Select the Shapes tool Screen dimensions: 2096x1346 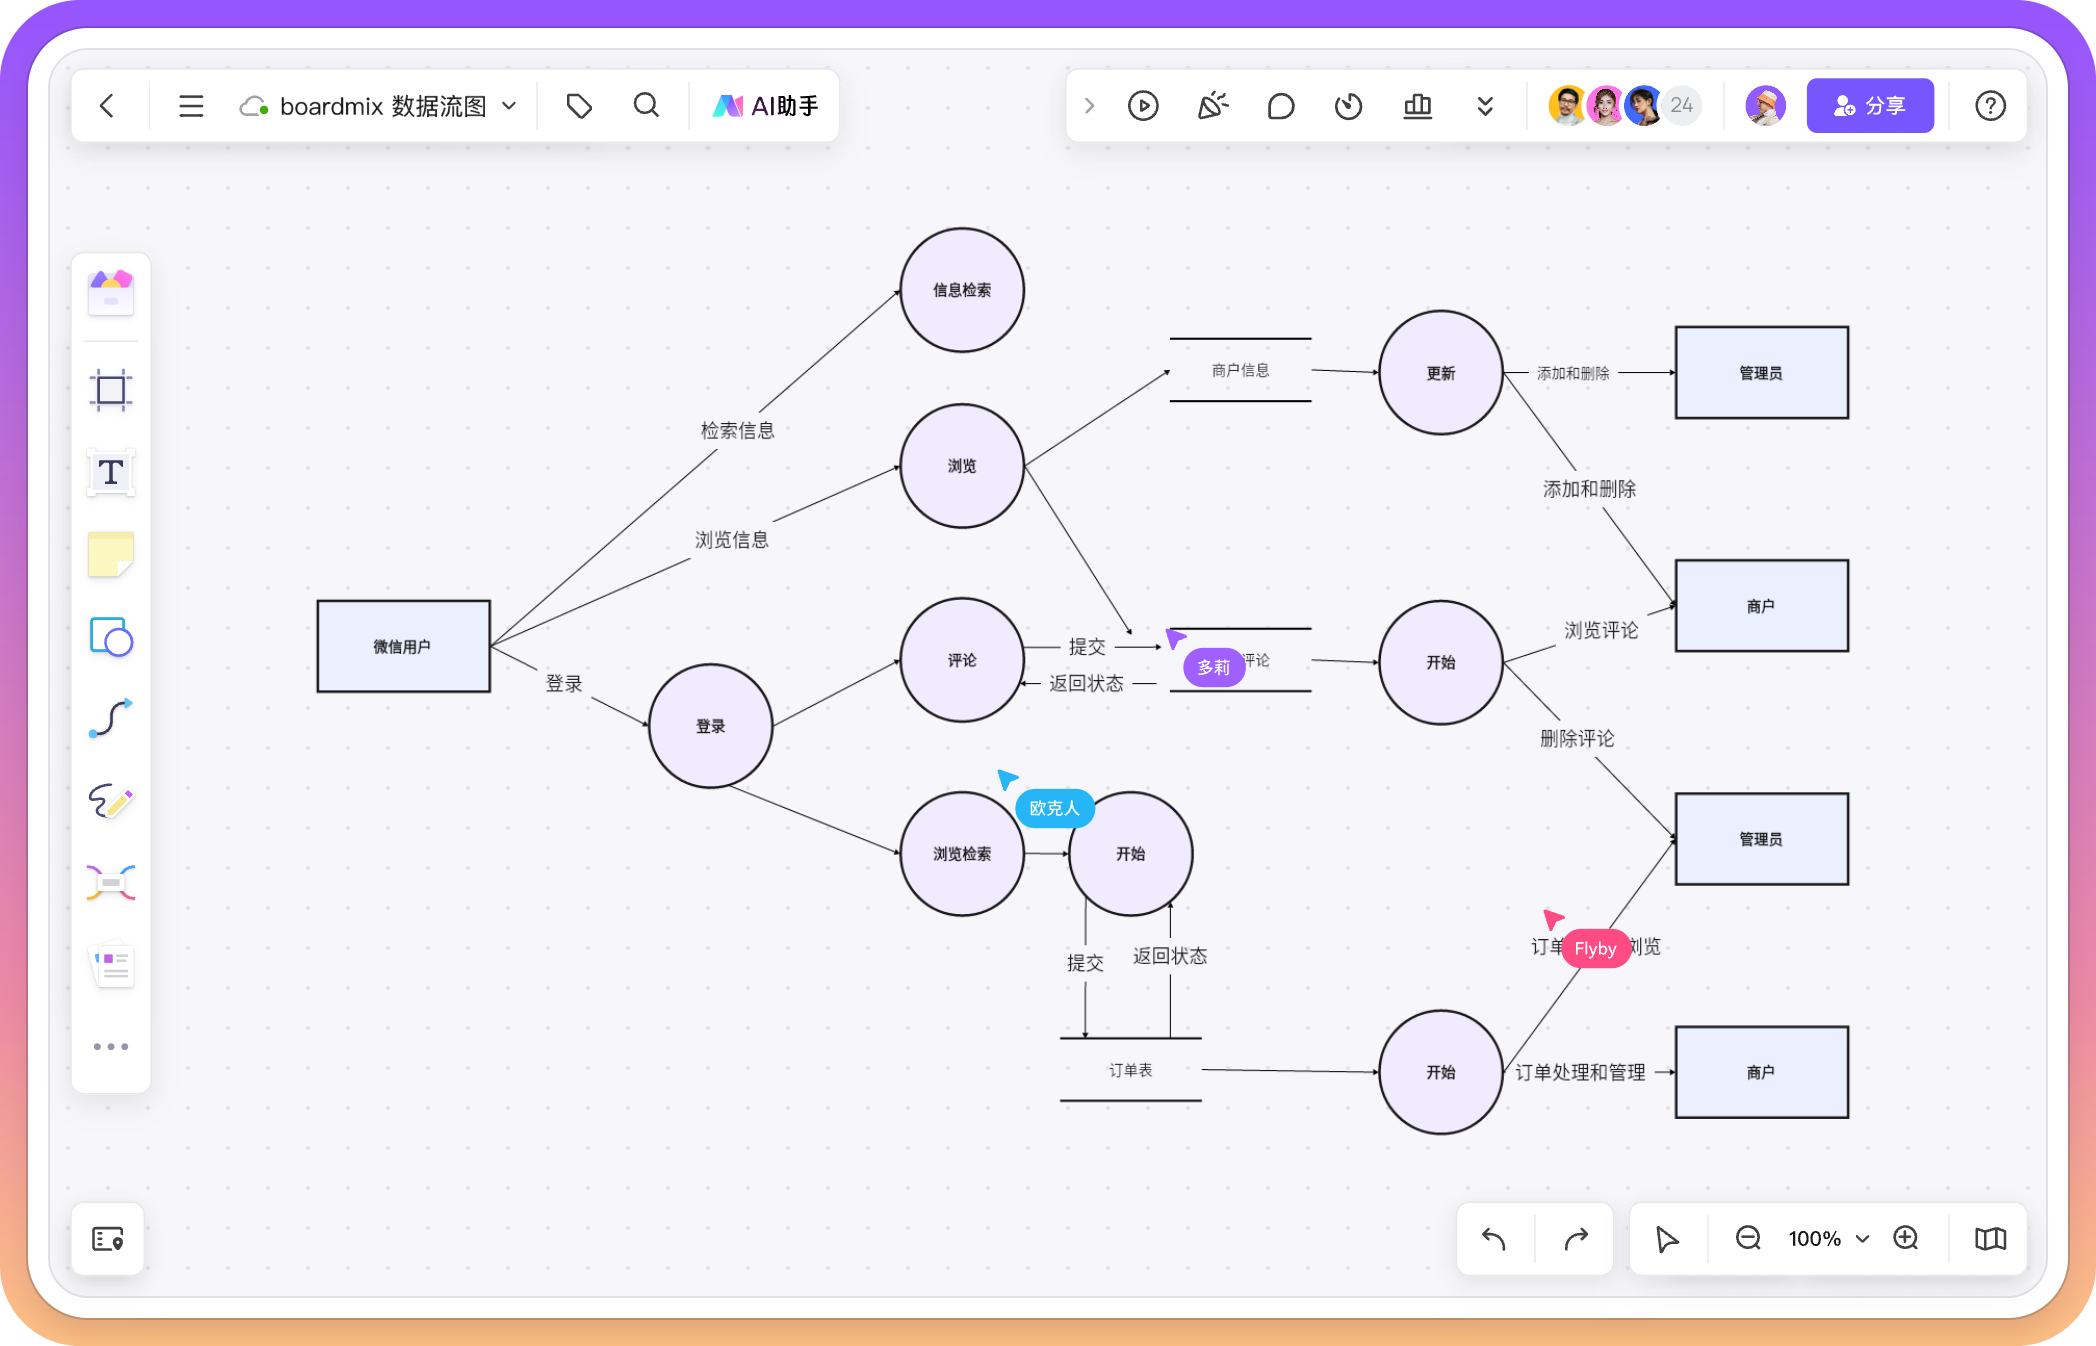[111, 636]
